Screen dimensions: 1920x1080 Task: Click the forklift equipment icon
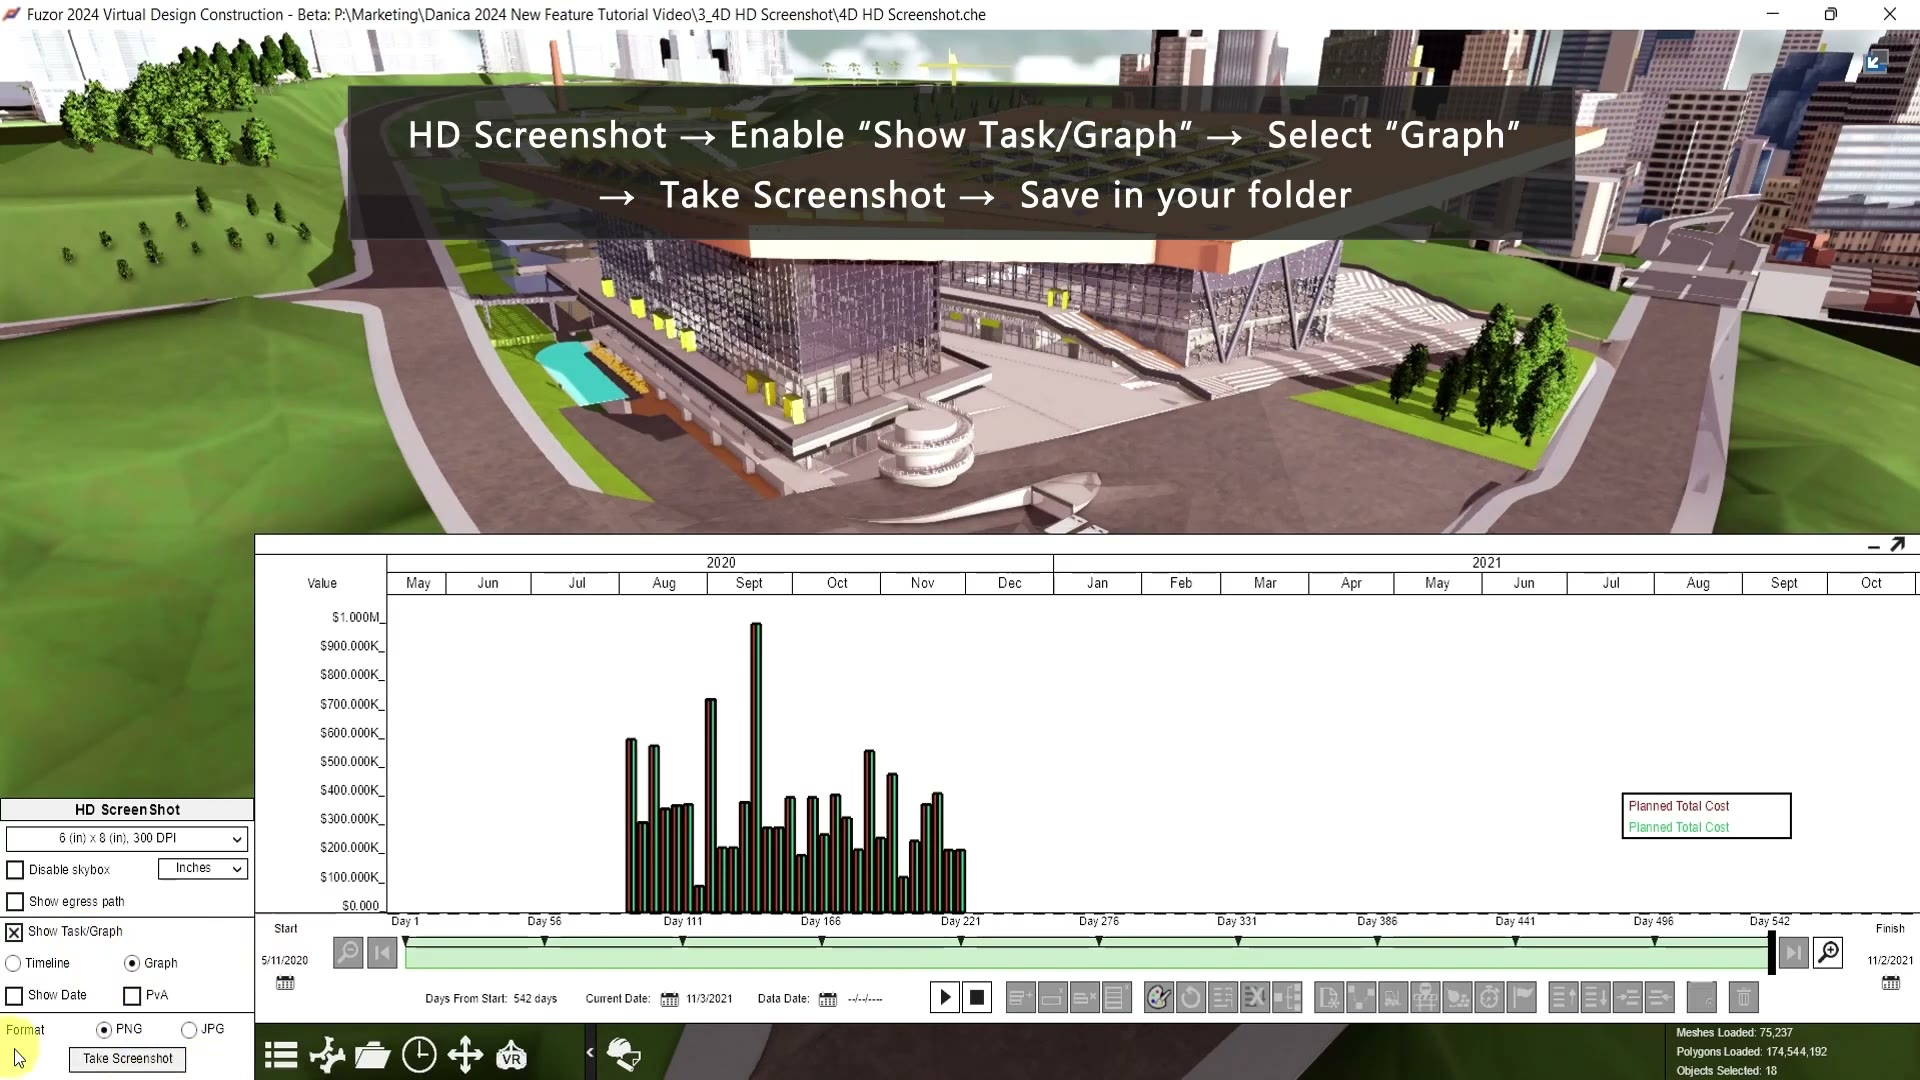tap(1393, 997)
